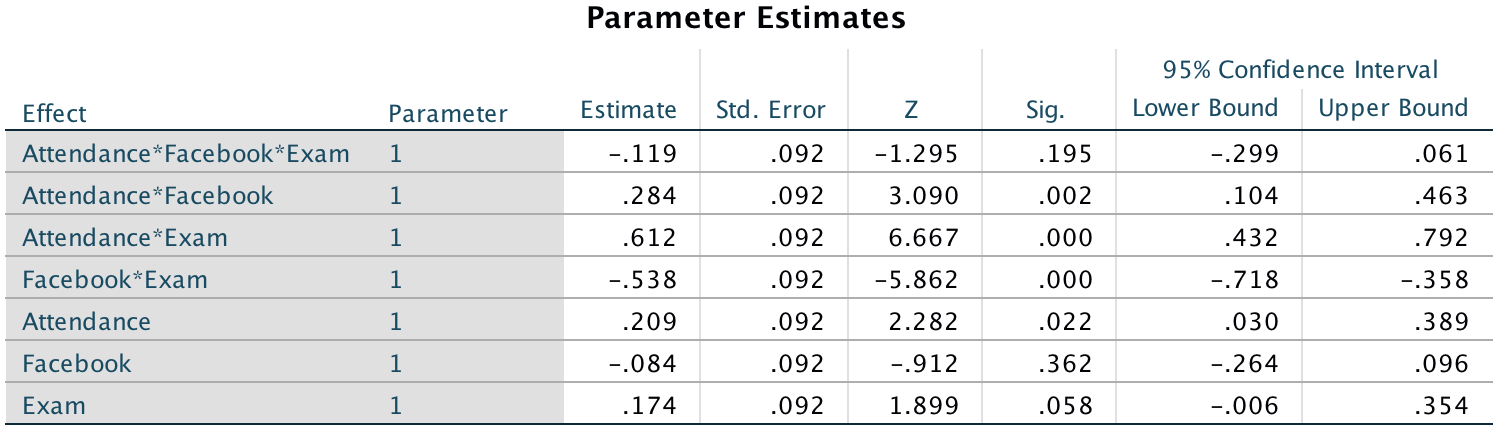Image resolution: width=1506 pixels, height=438 pixels.
Task: Select the Exam row's estimate value .174
Action: click(651, 406)
